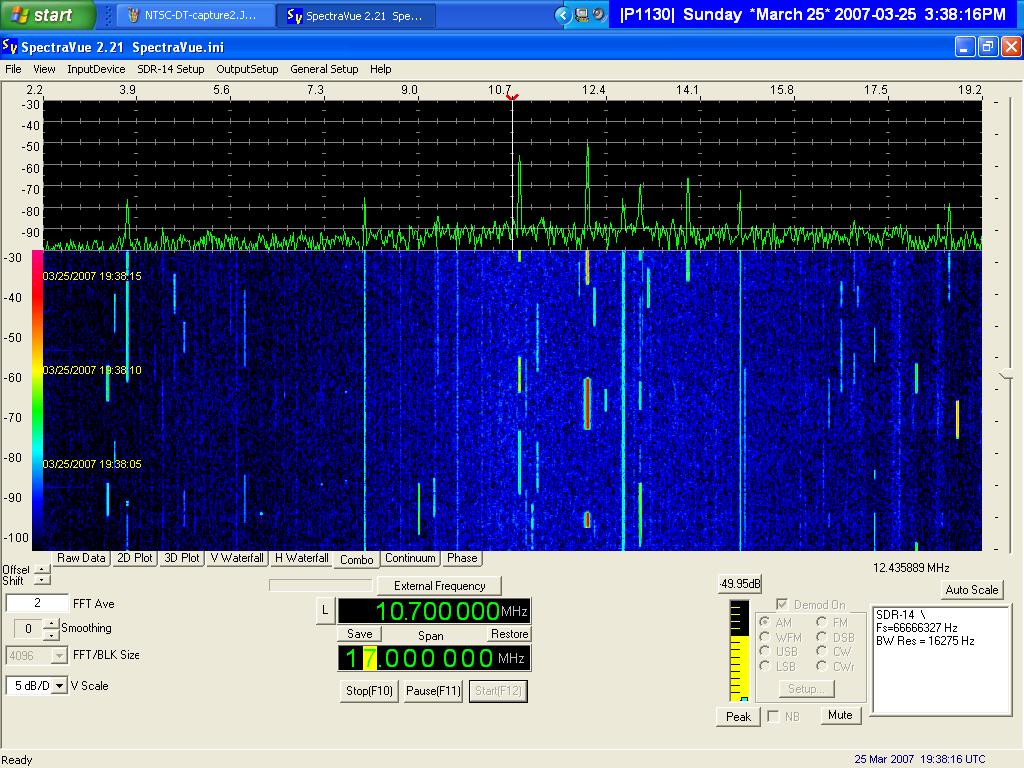Click the SpectraVue title bar icon
The height and width of the screenshot is (768, 1024).
10,47
